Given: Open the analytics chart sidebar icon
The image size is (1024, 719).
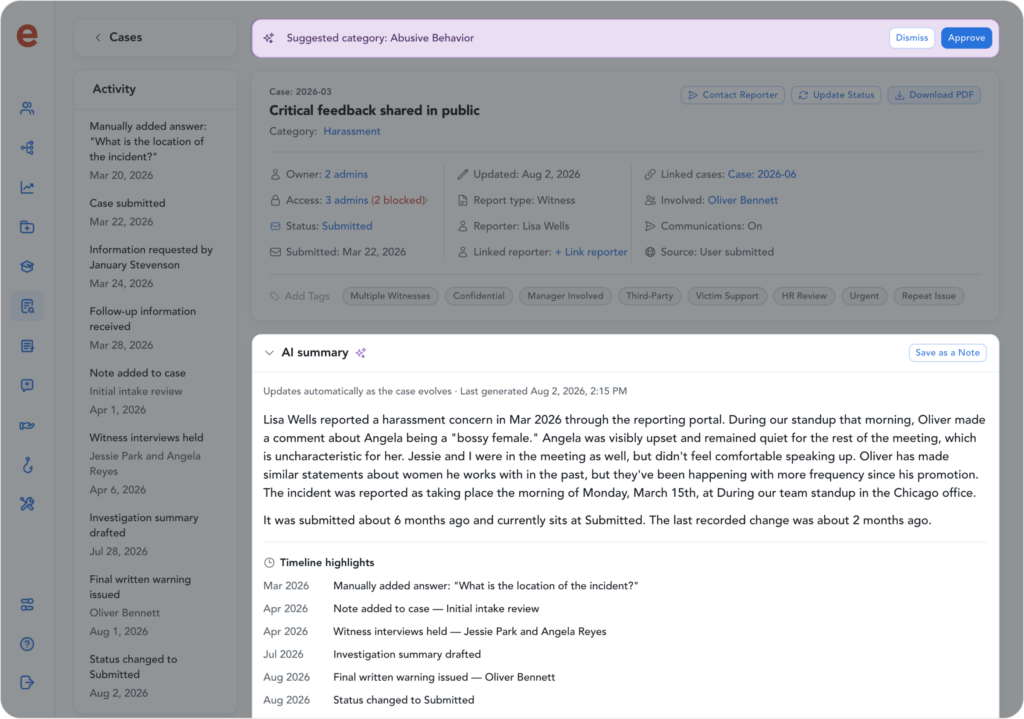Looking at the screenshot, I should pyautogui.click(x=27, y=187).
